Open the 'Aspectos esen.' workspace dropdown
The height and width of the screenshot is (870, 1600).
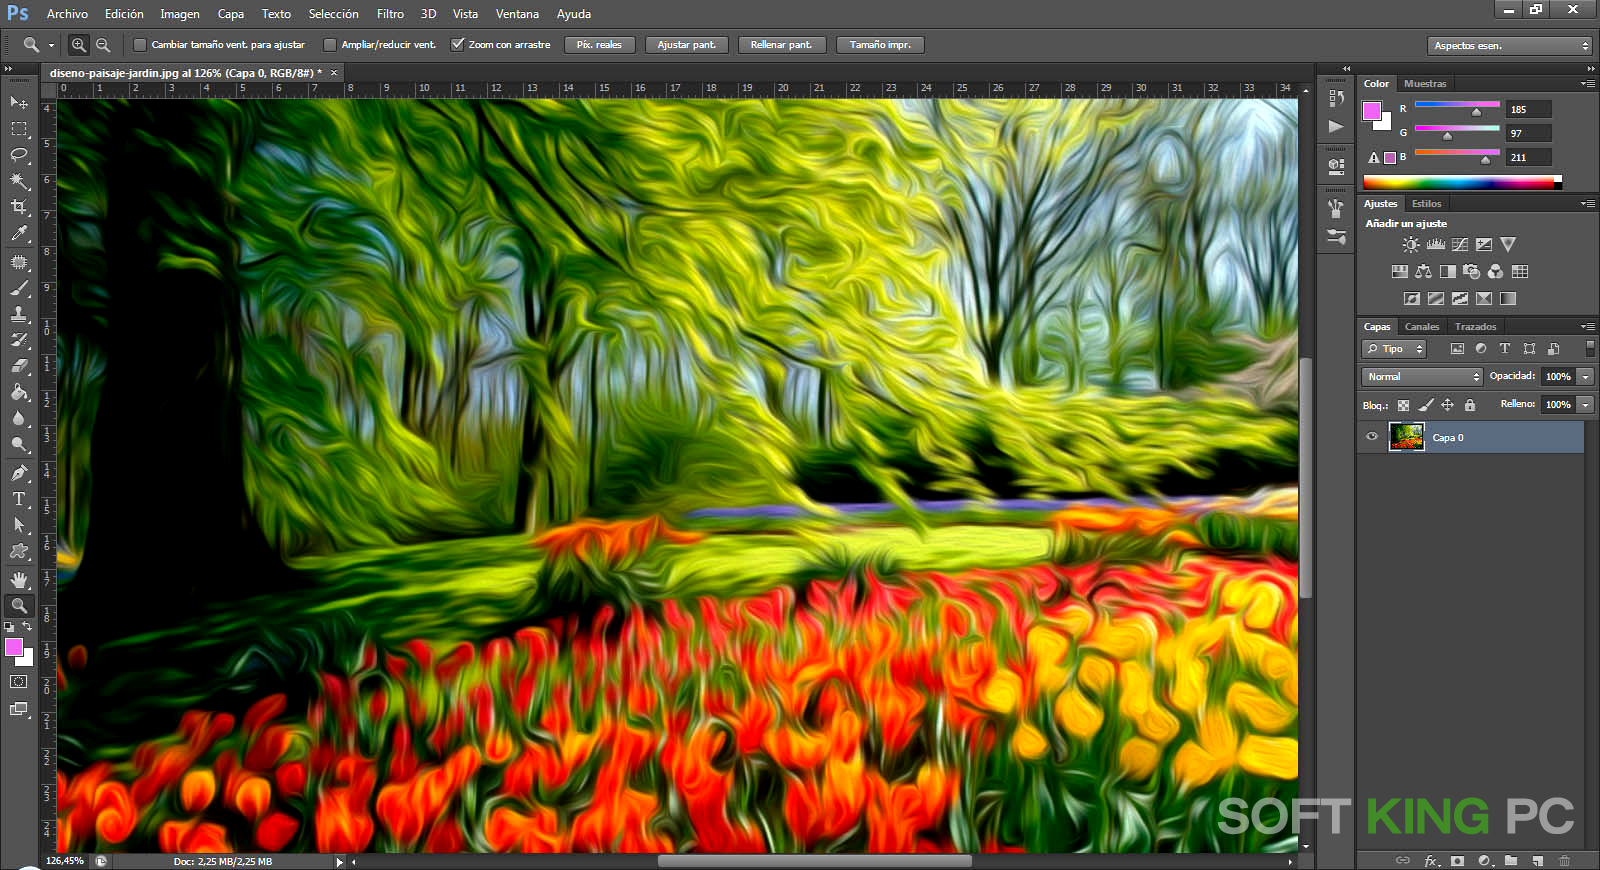coord(1509,46)
